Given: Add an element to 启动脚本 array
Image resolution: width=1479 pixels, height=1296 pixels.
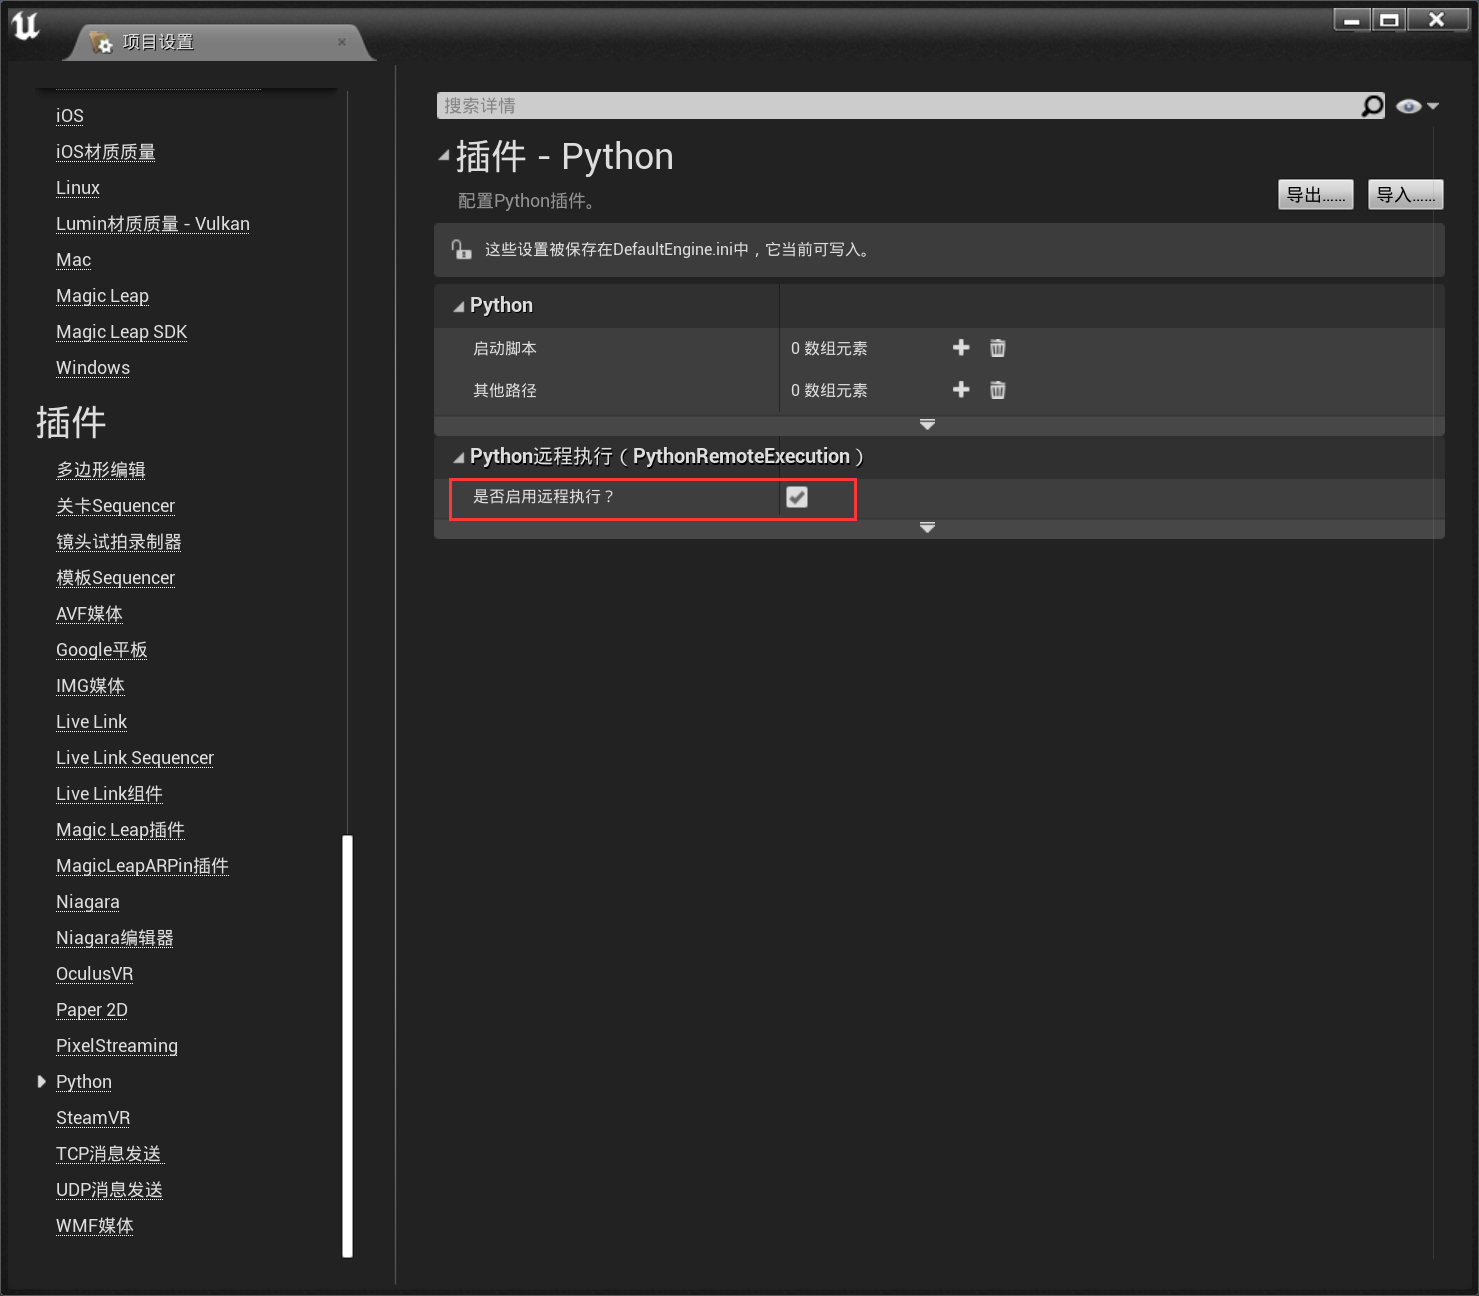Looking at the screenshot, I should tap(960, 348).
